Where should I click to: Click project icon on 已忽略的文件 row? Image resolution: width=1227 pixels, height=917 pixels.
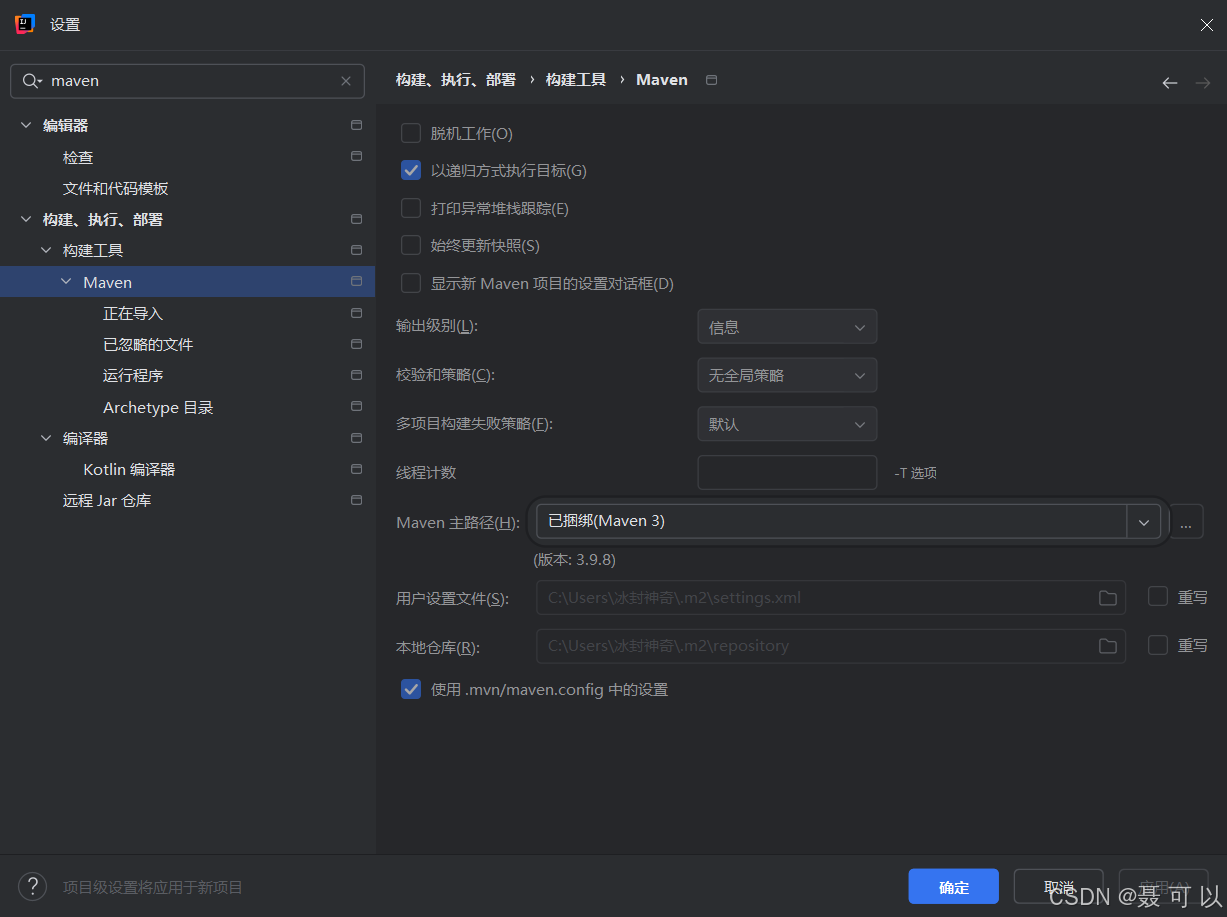(356, 344)
